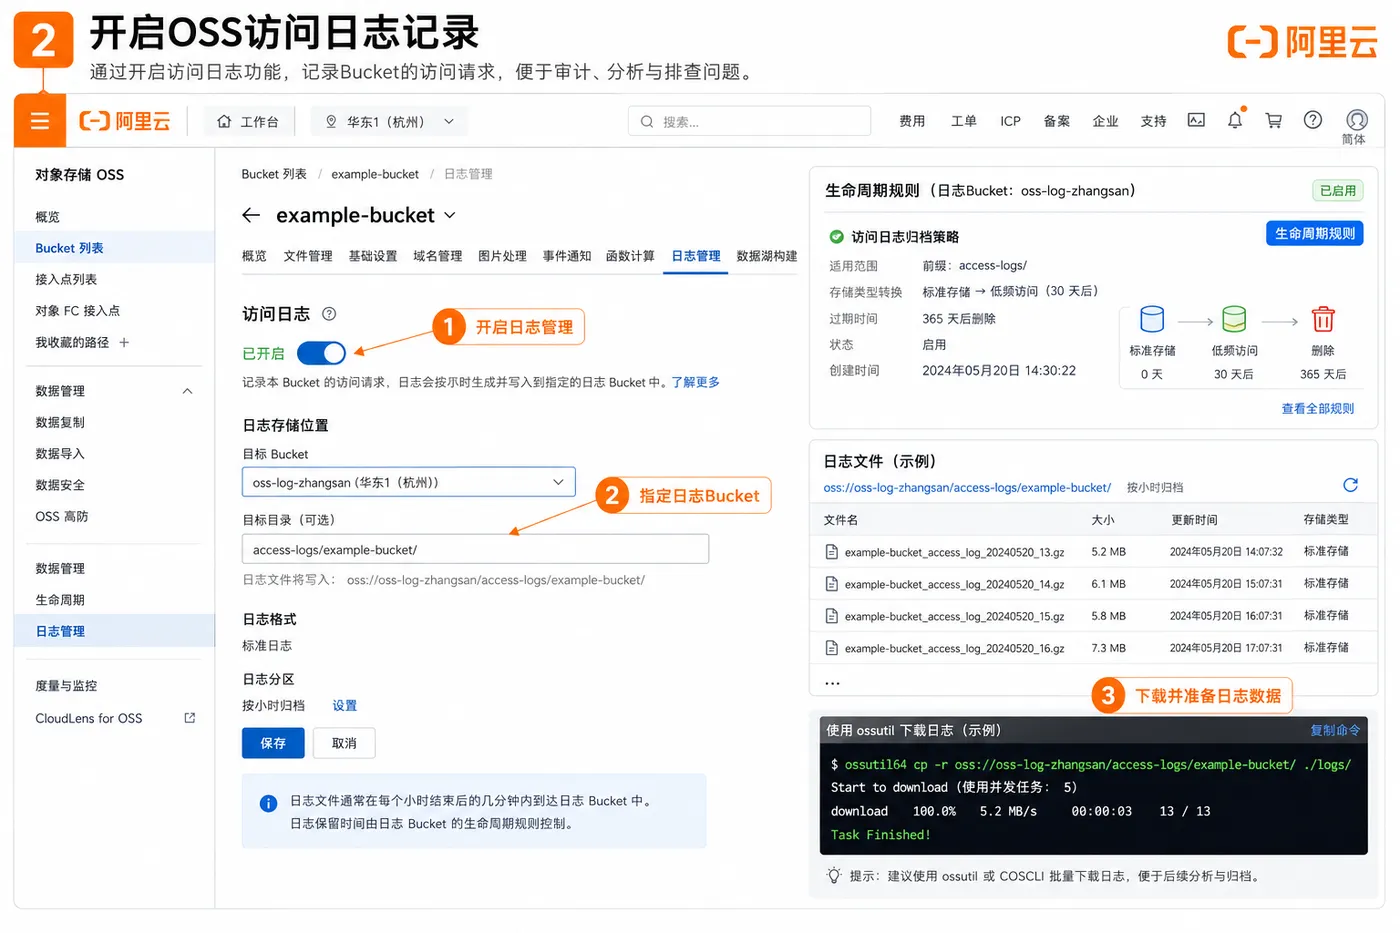Refresh the 日志文件 list
The height and width of the screenshot is (933, 1400).
[1350, 485]
